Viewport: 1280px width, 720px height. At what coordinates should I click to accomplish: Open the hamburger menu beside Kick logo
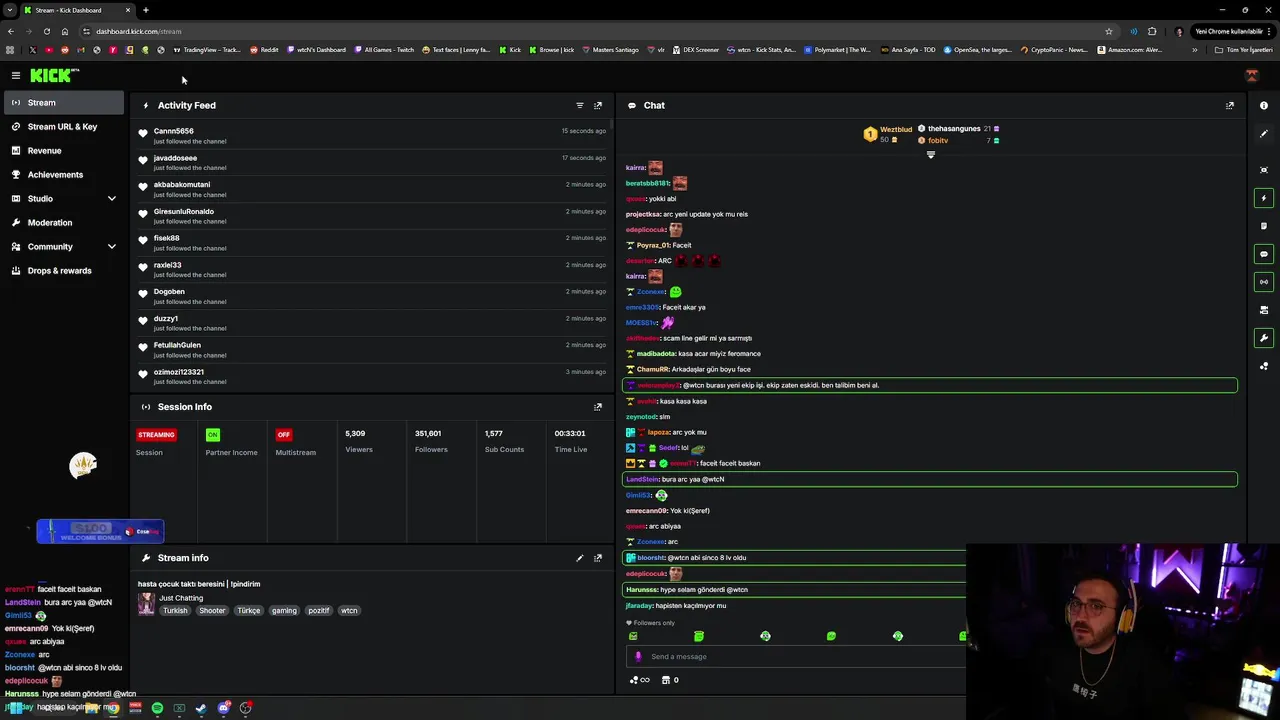16,75
